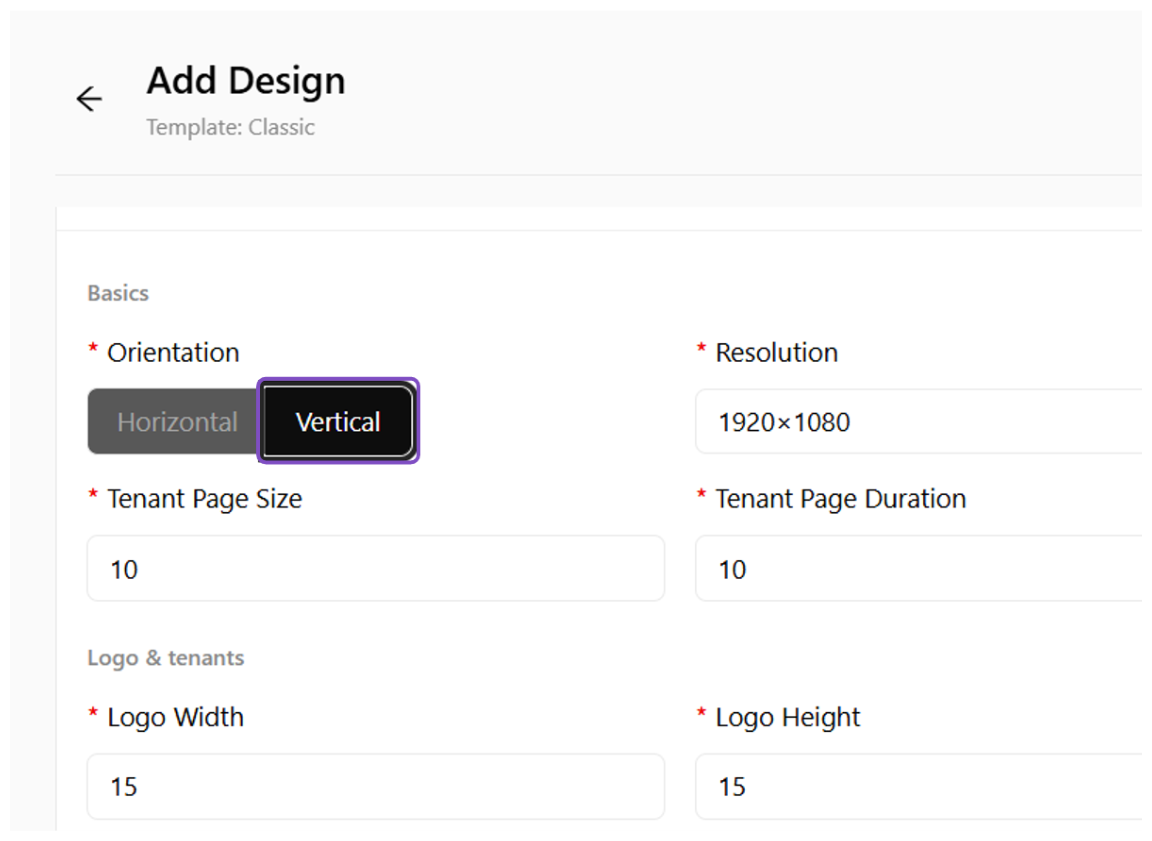
Task: Click the Logo Height label
Action: 788,717
